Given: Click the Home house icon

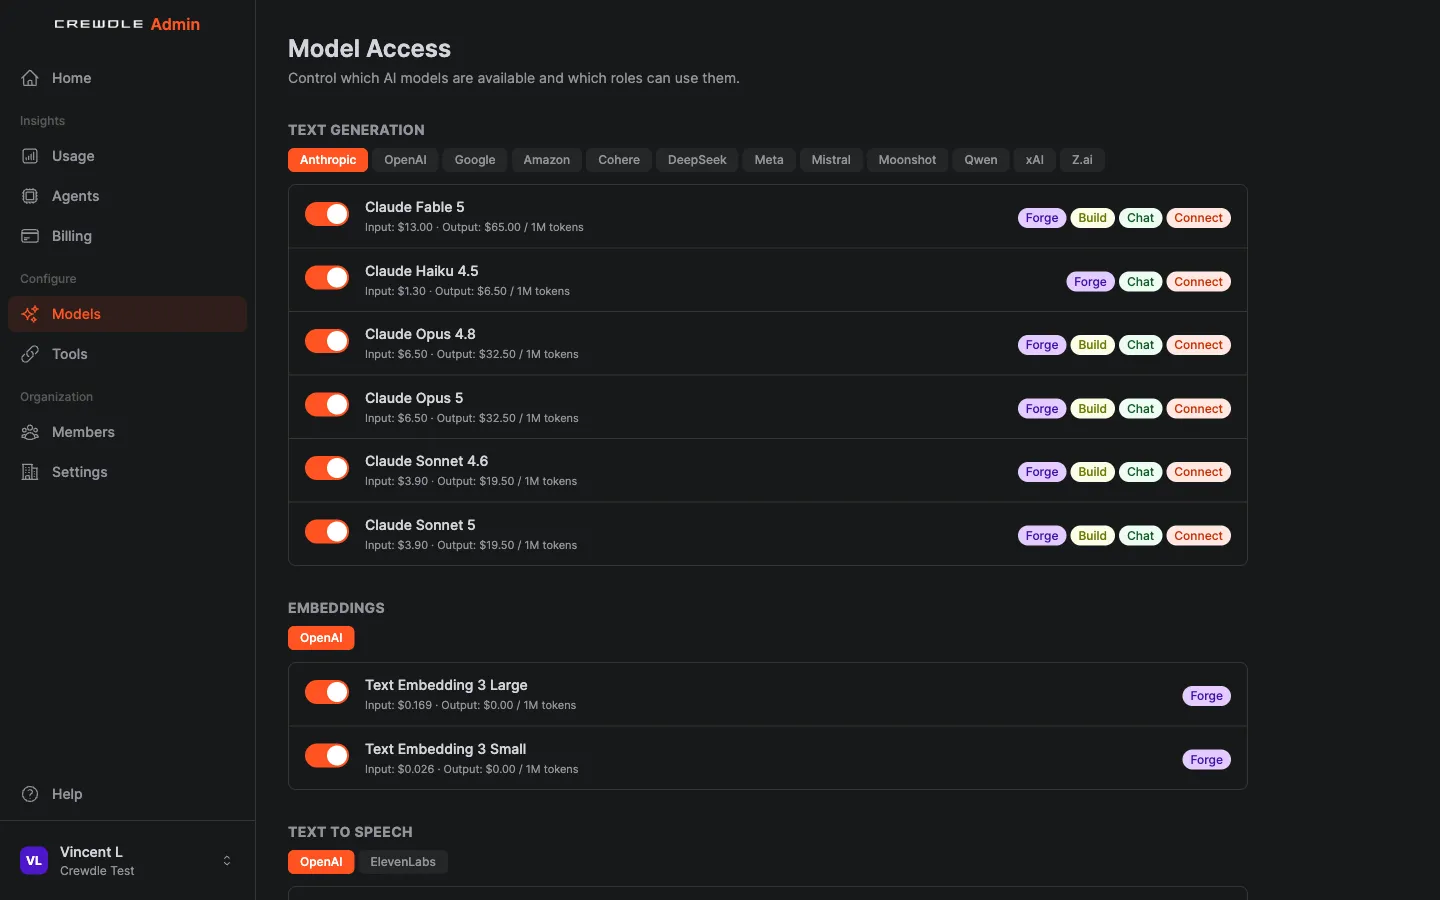Looking at the screenshot, I should coord(30,78).
